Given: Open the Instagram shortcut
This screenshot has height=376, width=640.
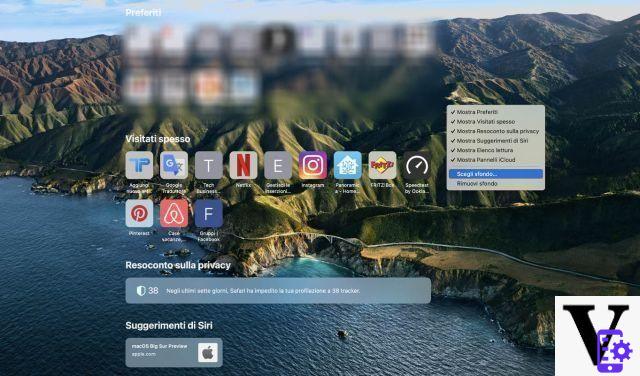Looking at the screenshot, I should [313, 165].
